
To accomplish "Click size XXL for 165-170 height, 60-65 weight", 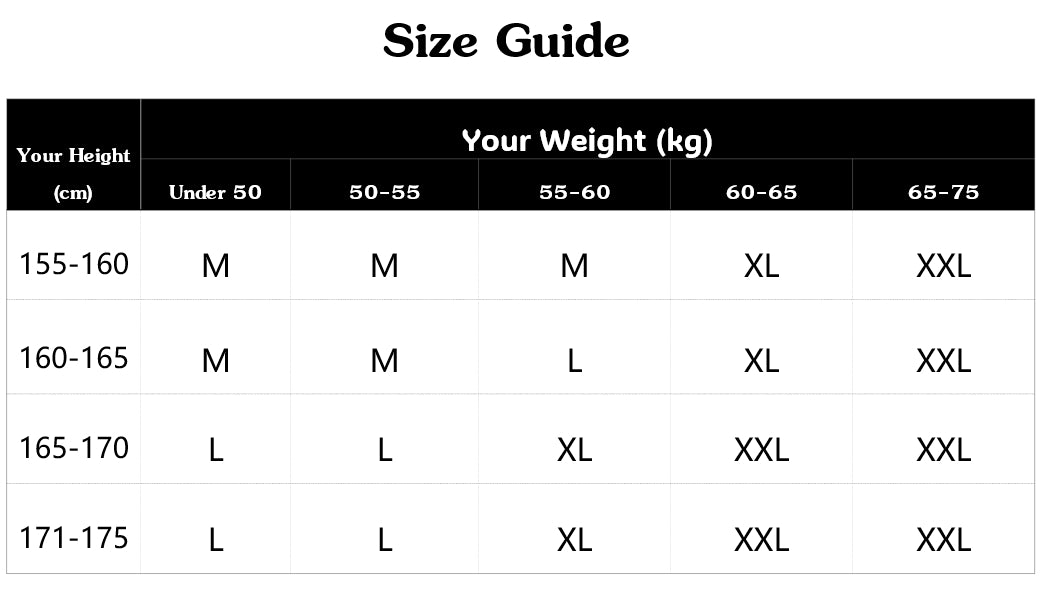I will tap(761, 450).
